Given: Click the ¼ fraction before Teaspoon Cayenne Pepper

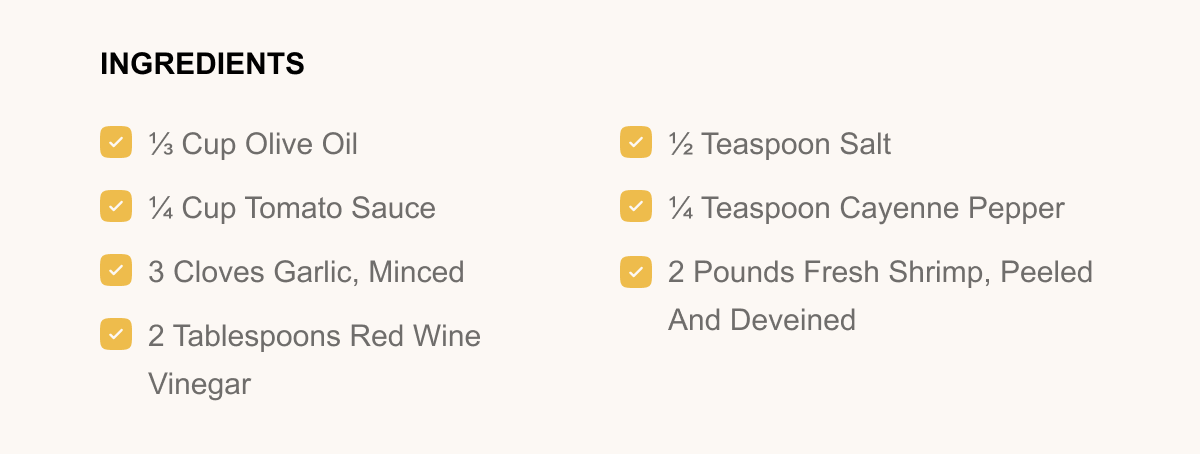Looking at the screenshot, I should point(680,208).
